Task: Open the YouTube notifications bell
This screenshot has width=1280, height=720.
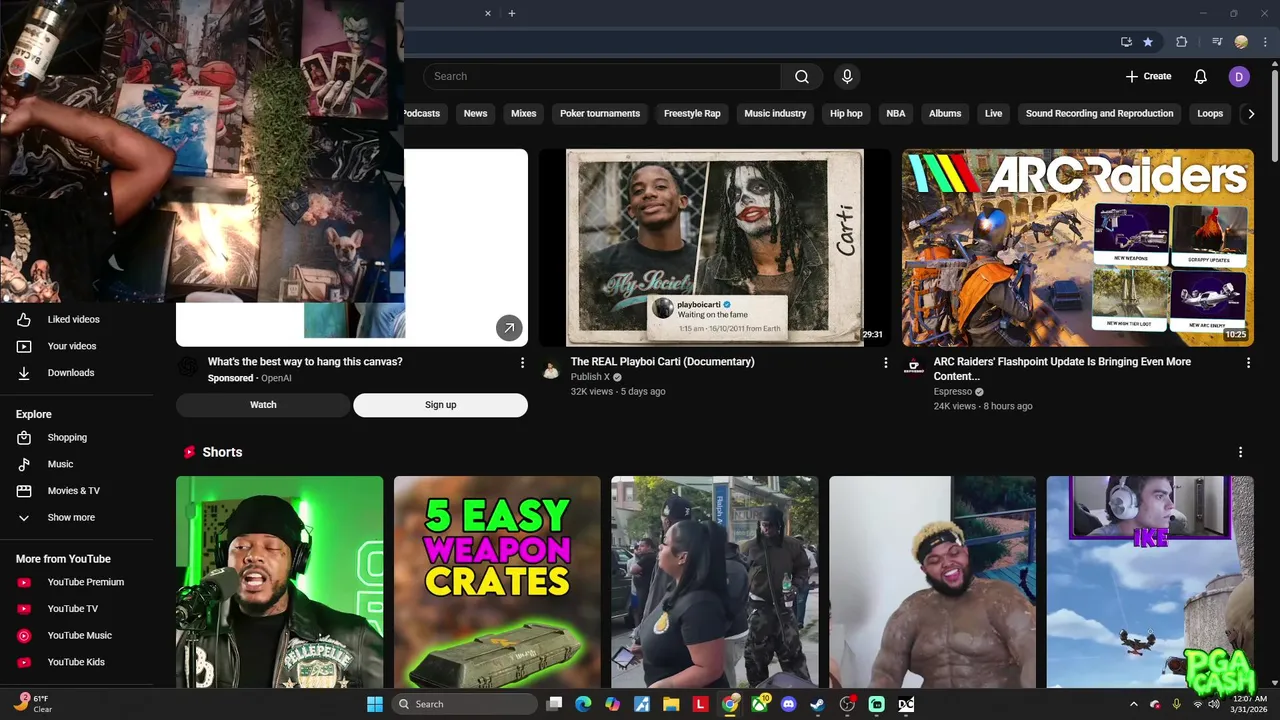Action: click(x=1200, y=77)
